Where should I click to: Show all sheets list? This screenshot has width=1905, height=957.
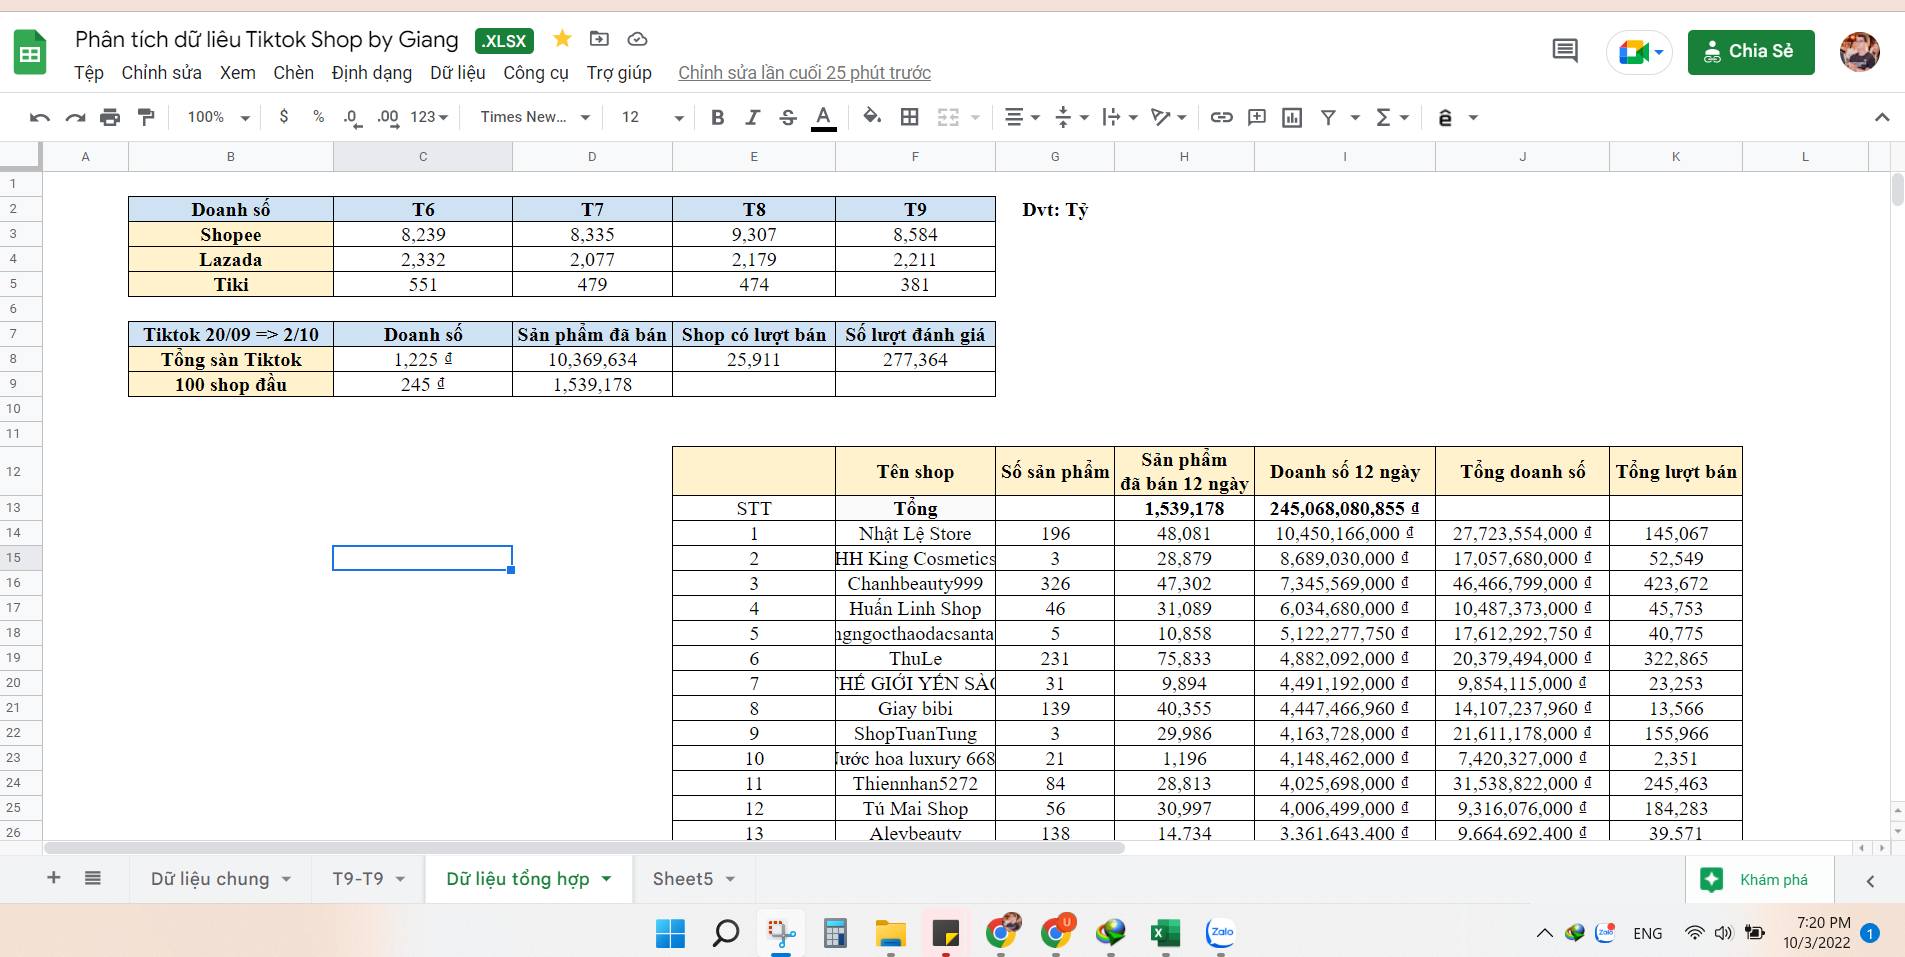[93, 878]
